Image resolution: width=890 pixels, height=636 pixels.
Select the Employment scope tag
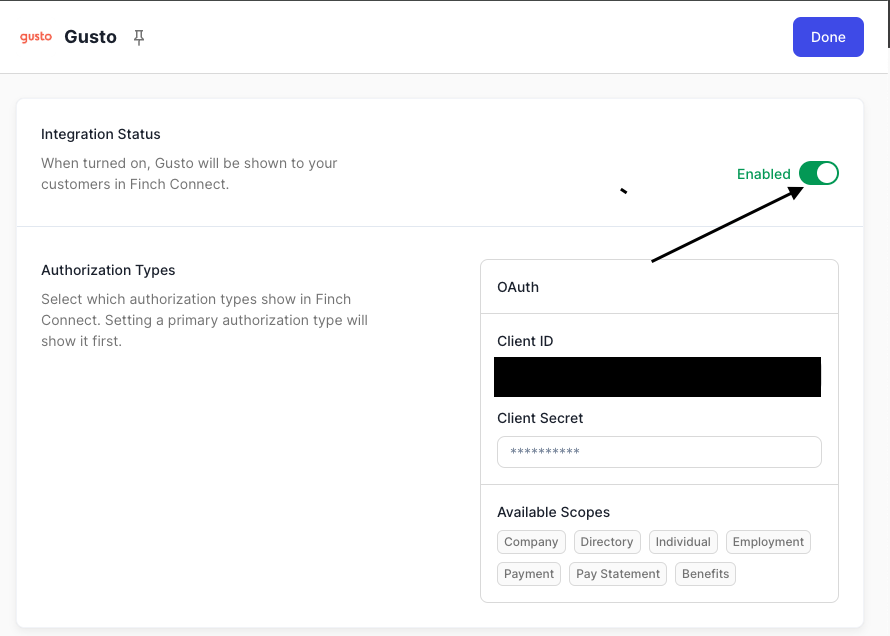point(768,542)
